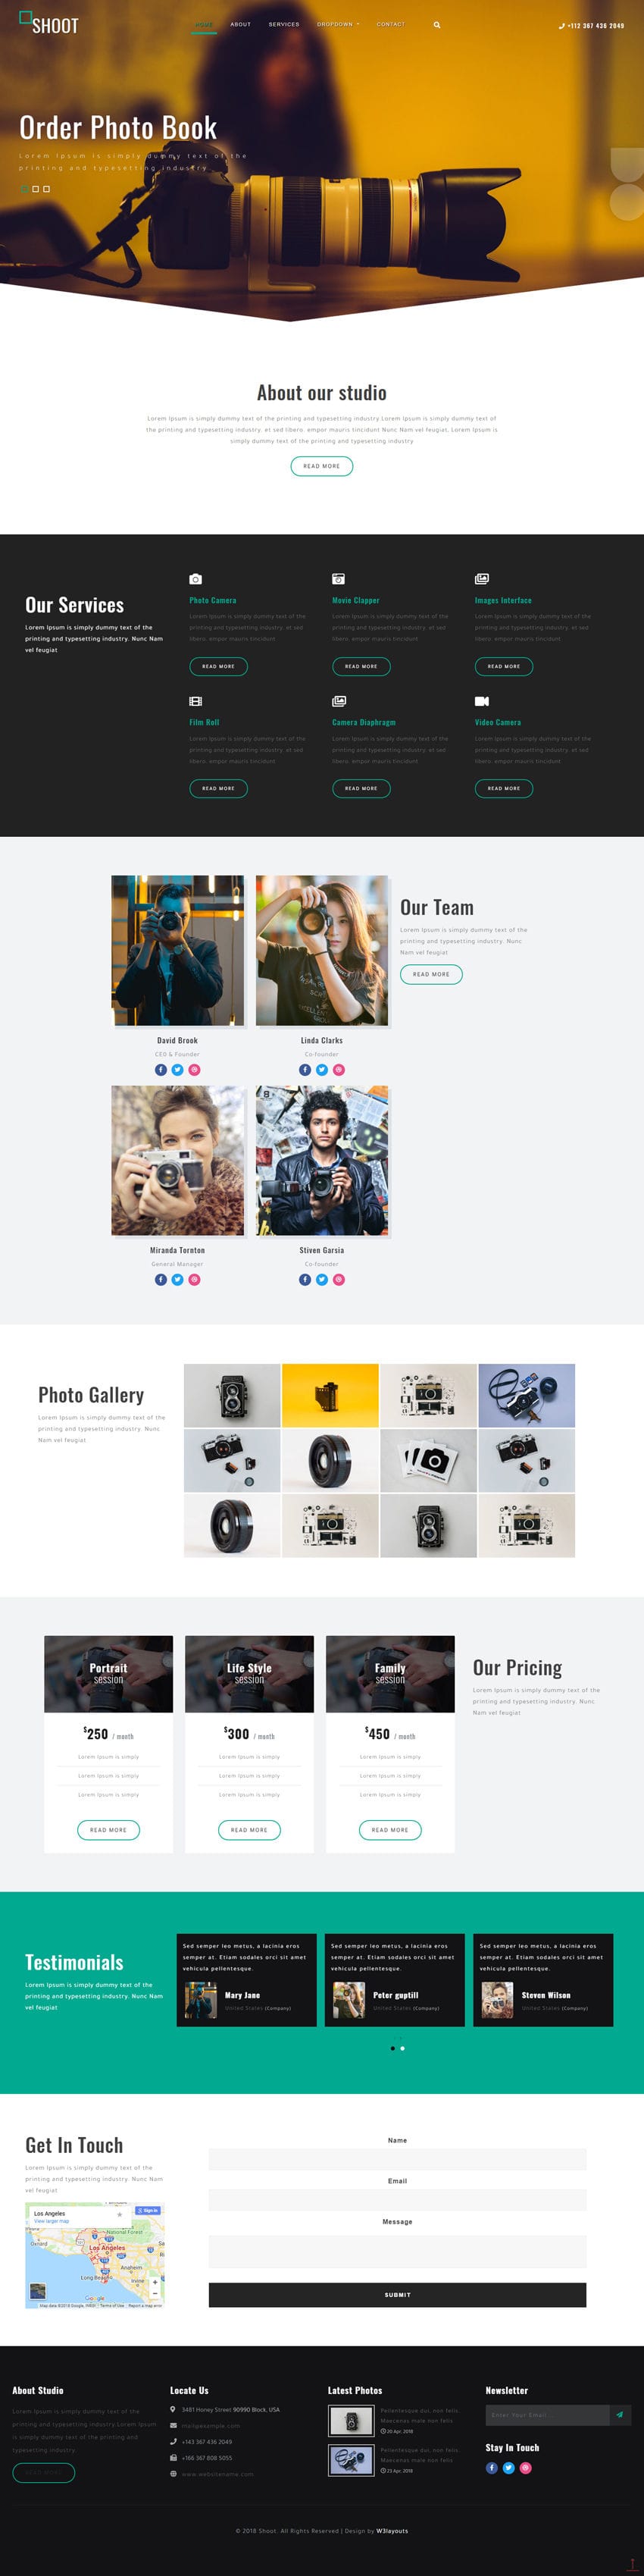
Task: Open the yellow film roll gallery photo
Action: (330, 1395)
